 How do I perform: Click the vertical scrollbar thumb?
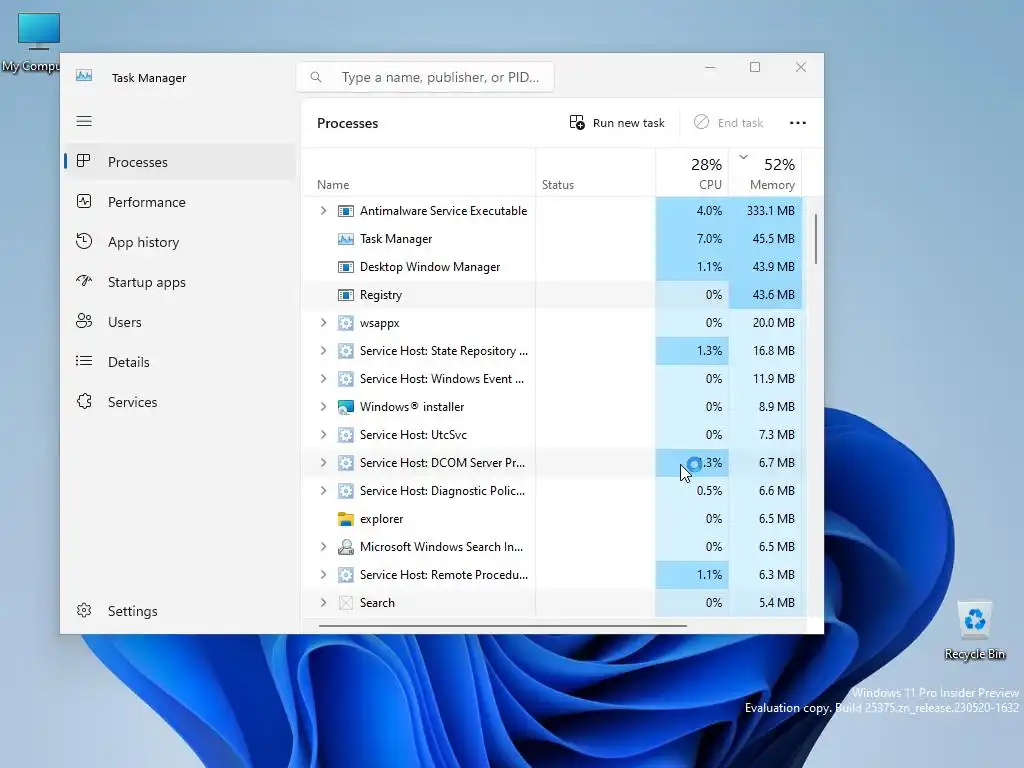point(816,239)
